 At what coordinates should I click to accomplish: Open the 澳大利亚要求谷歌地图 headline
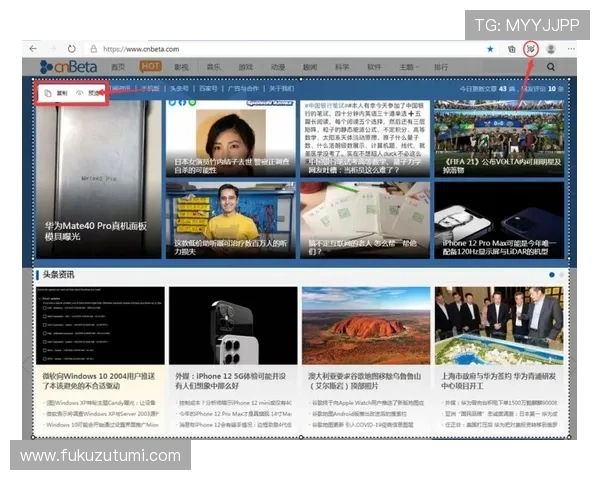coord(365,381)
